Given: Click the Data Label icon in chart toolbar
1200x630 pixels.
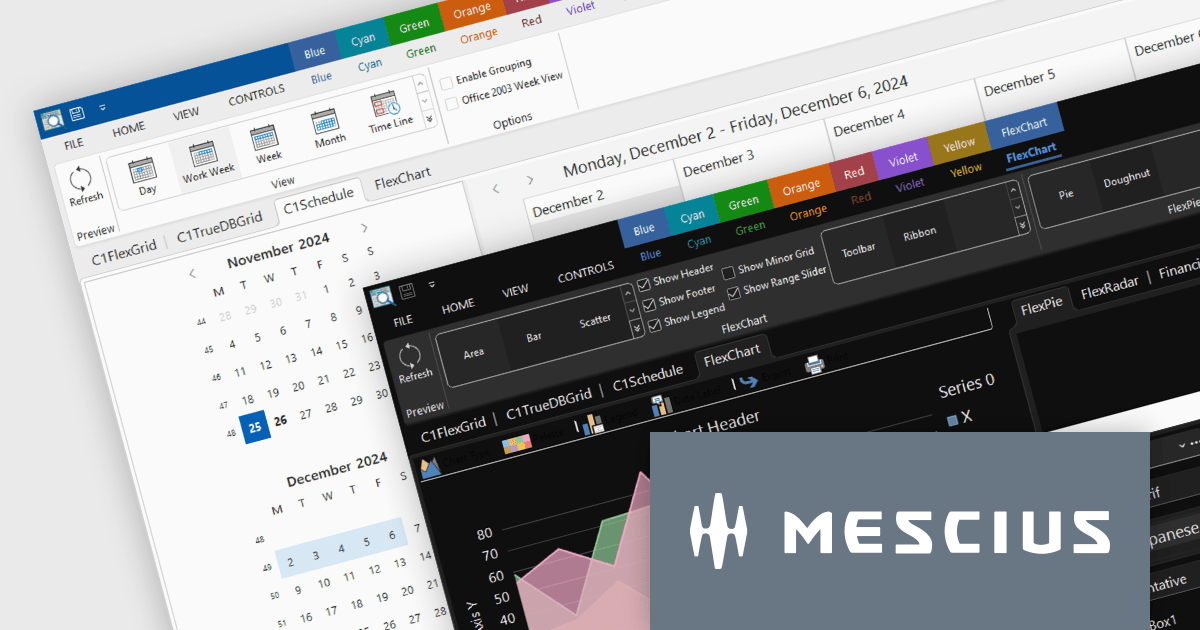Looking at the screenshot, I should 661,405.
